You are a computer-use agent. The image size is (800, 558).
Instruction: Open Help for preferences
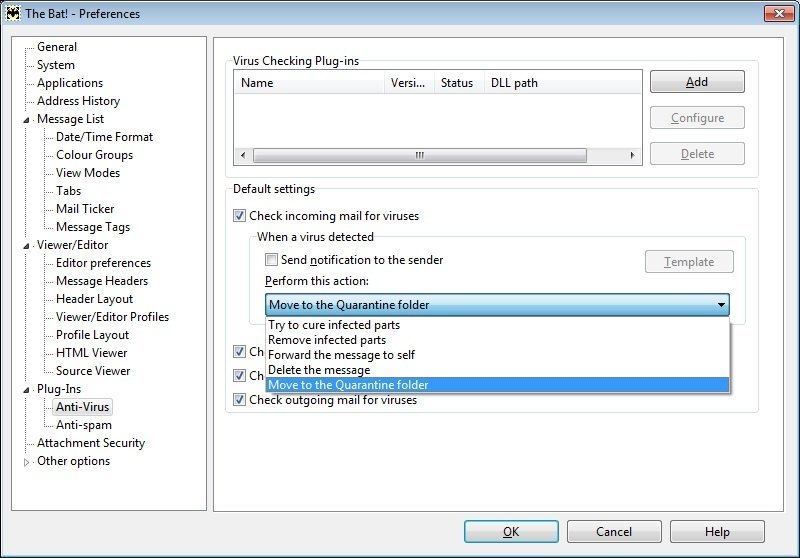[x=717, y=532]
